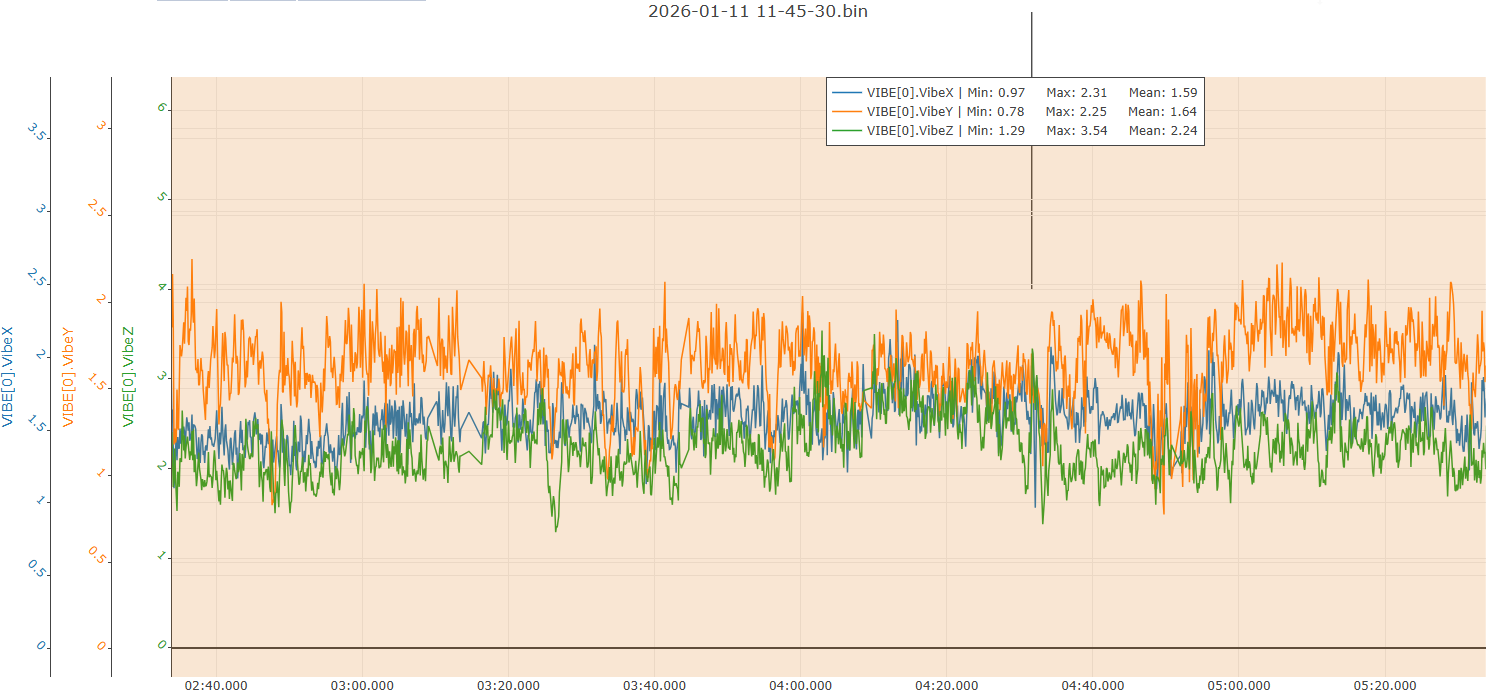Click the orange VibeY axis tick 0.5
This screenshot has height=697, width=1505.
[x=99, y=555]
